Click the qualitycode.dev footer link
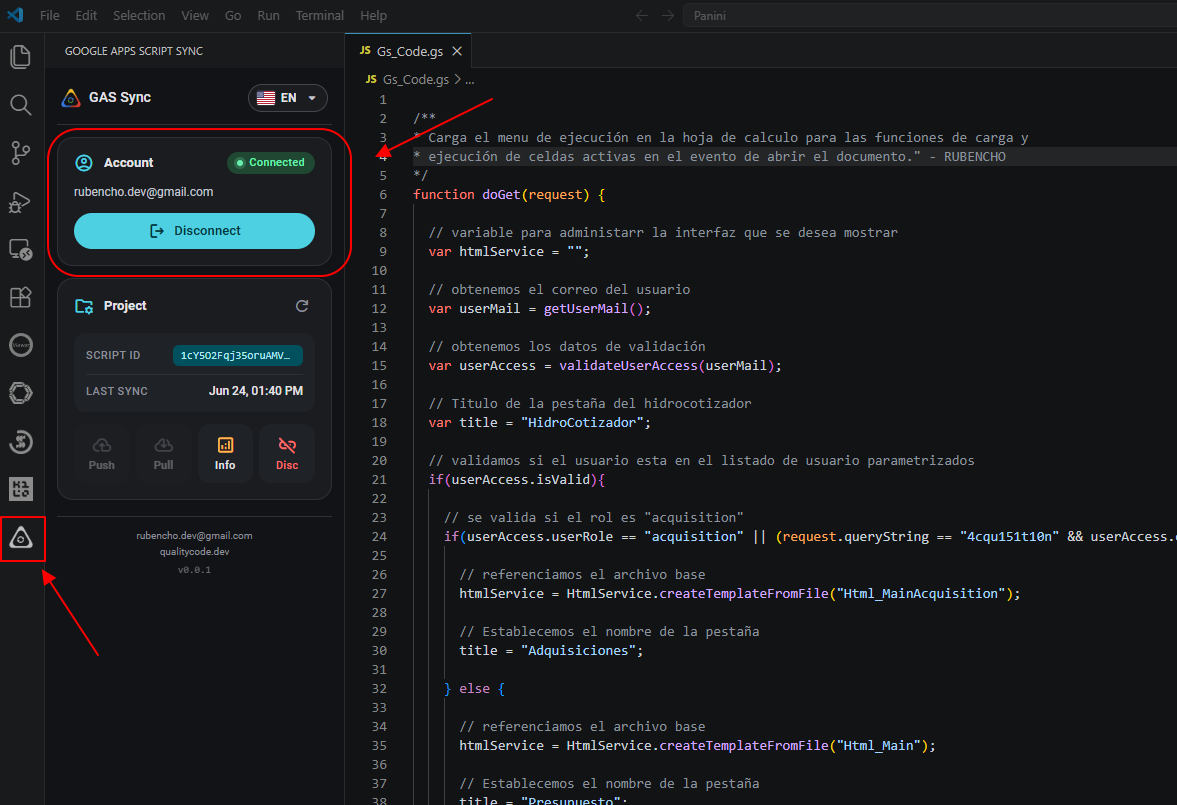 [x=194, y=551]
